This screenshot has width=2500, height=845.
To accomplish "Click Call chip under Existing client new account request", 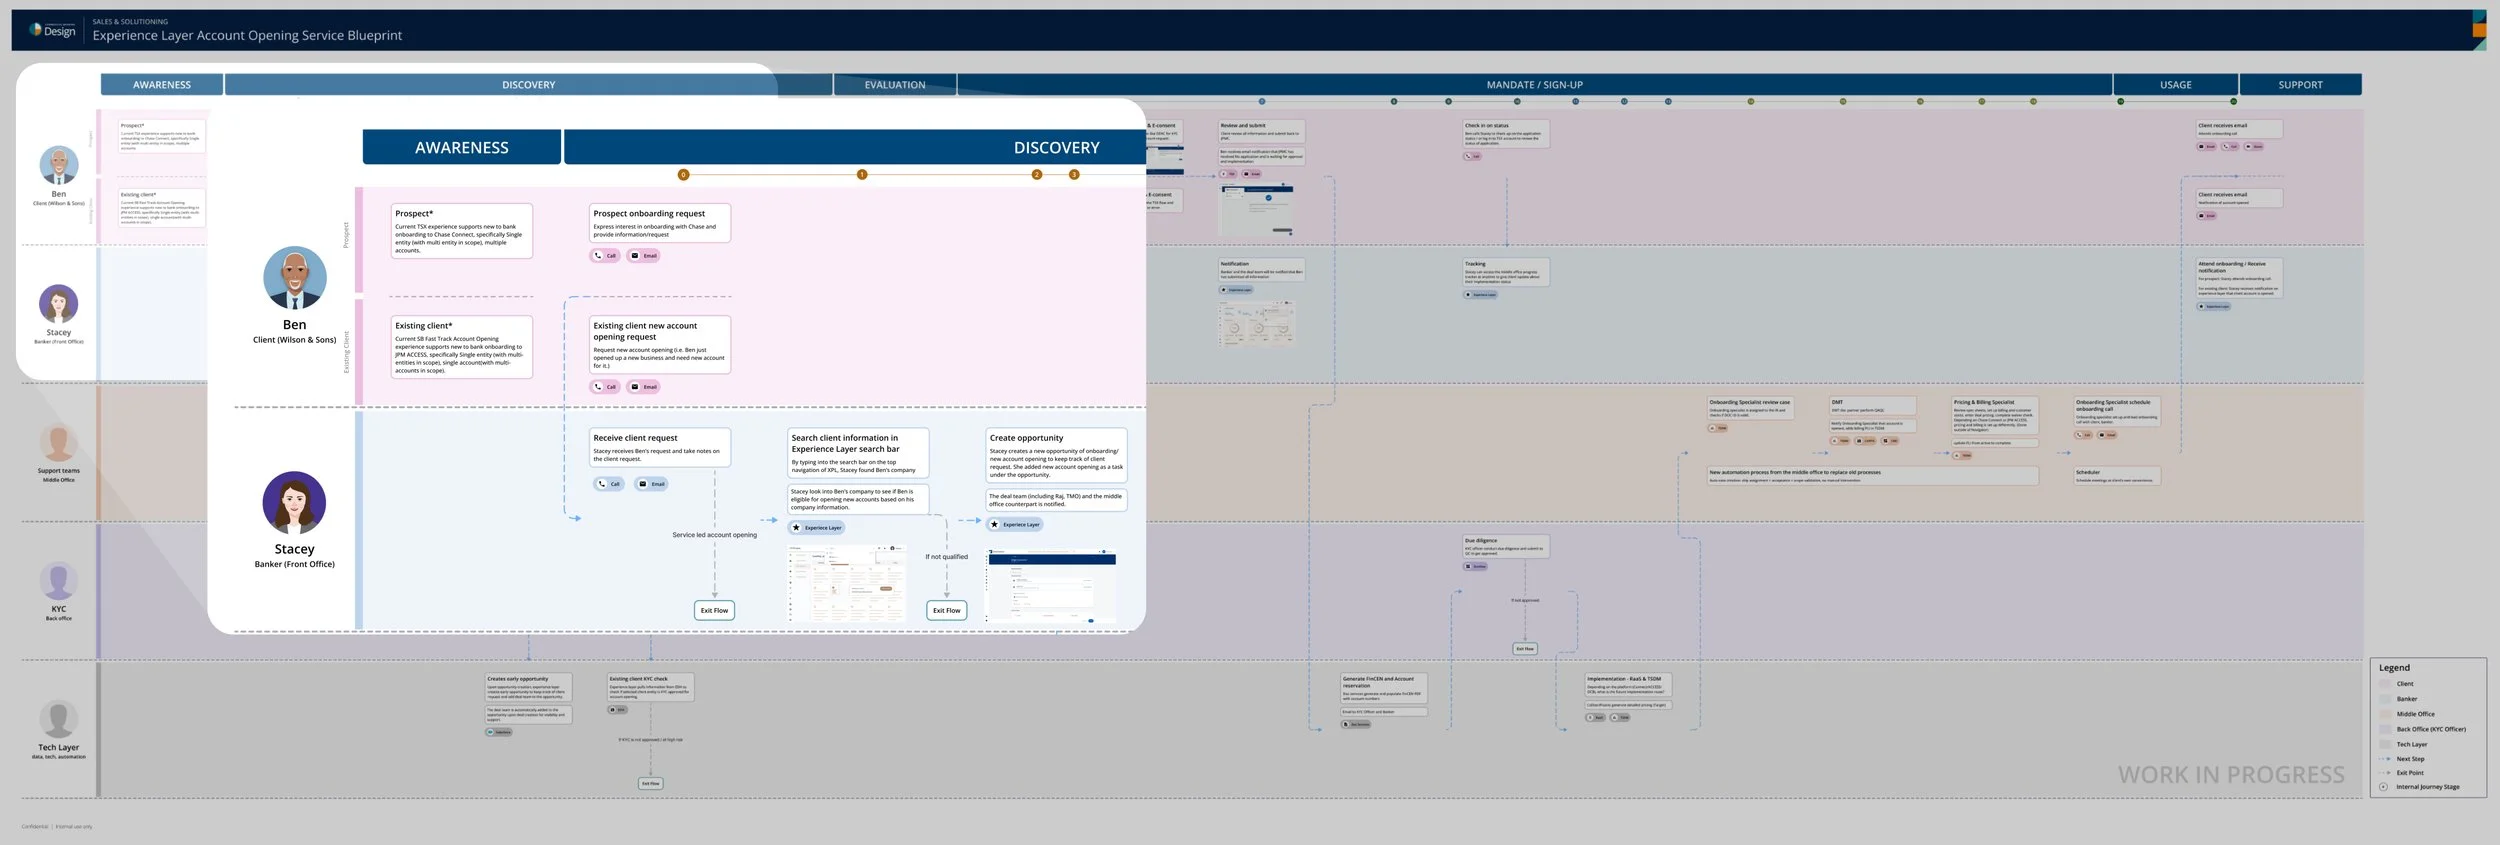I will click(x=605, y=386).
